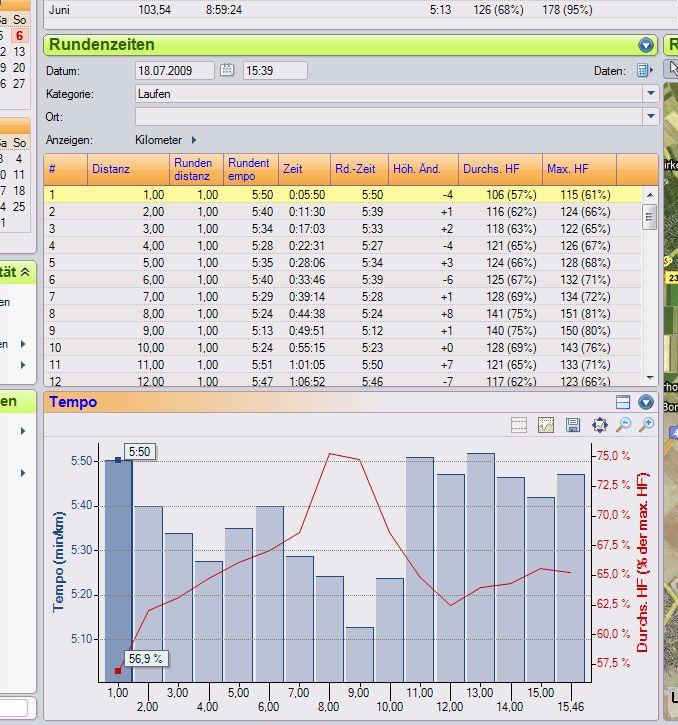Open the Ort dropdown arrow

(651, 116)
